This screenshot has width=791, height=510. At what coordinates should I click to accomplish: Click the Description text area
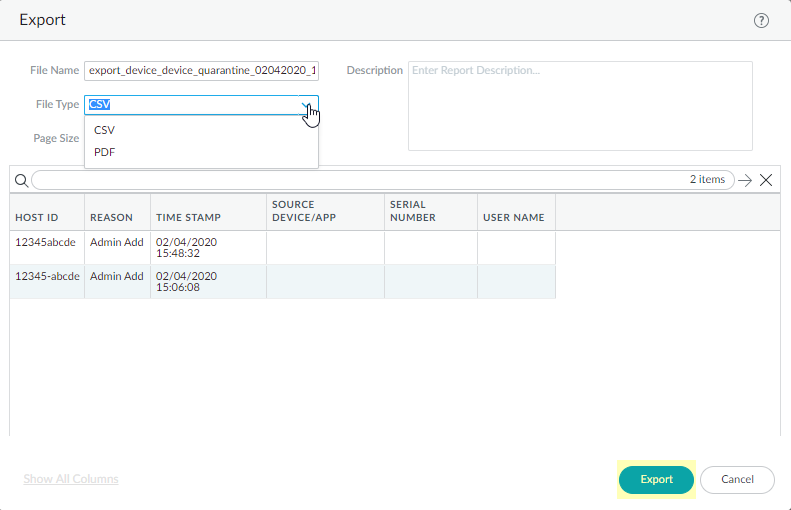[x=580, y=106]
